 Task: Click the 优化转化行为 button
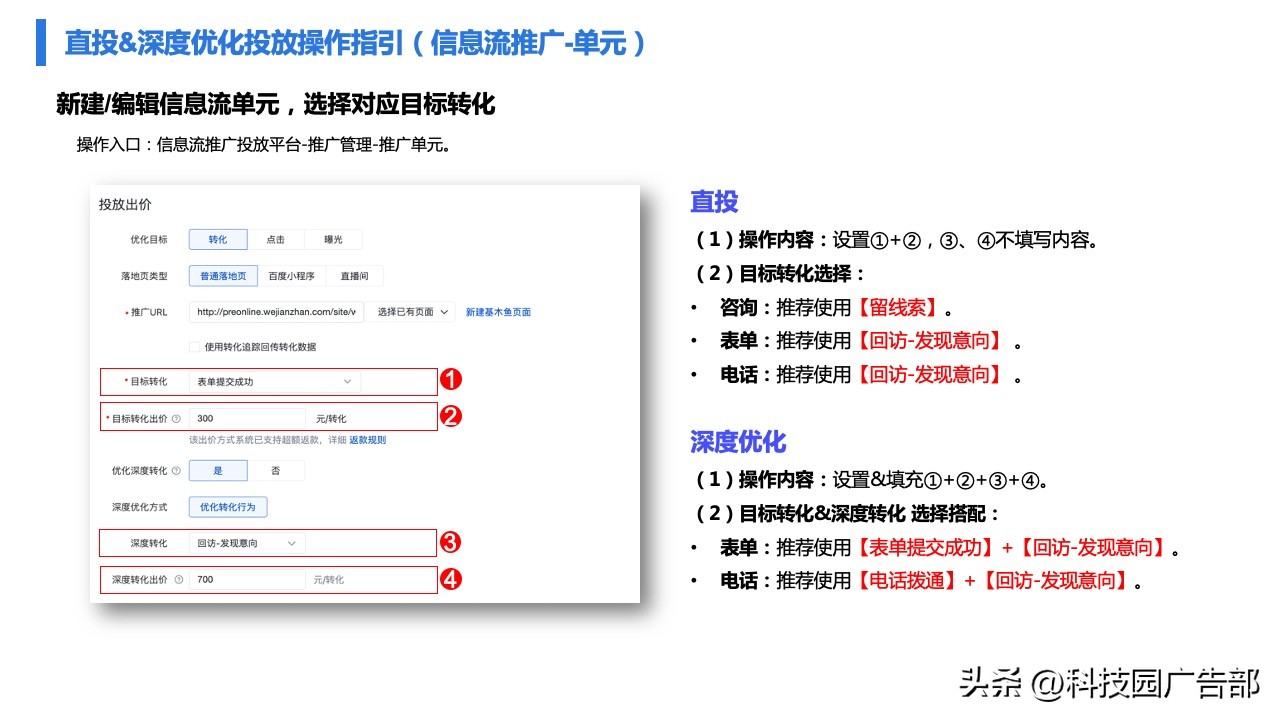pyautogui.click(x=228, y=507)
